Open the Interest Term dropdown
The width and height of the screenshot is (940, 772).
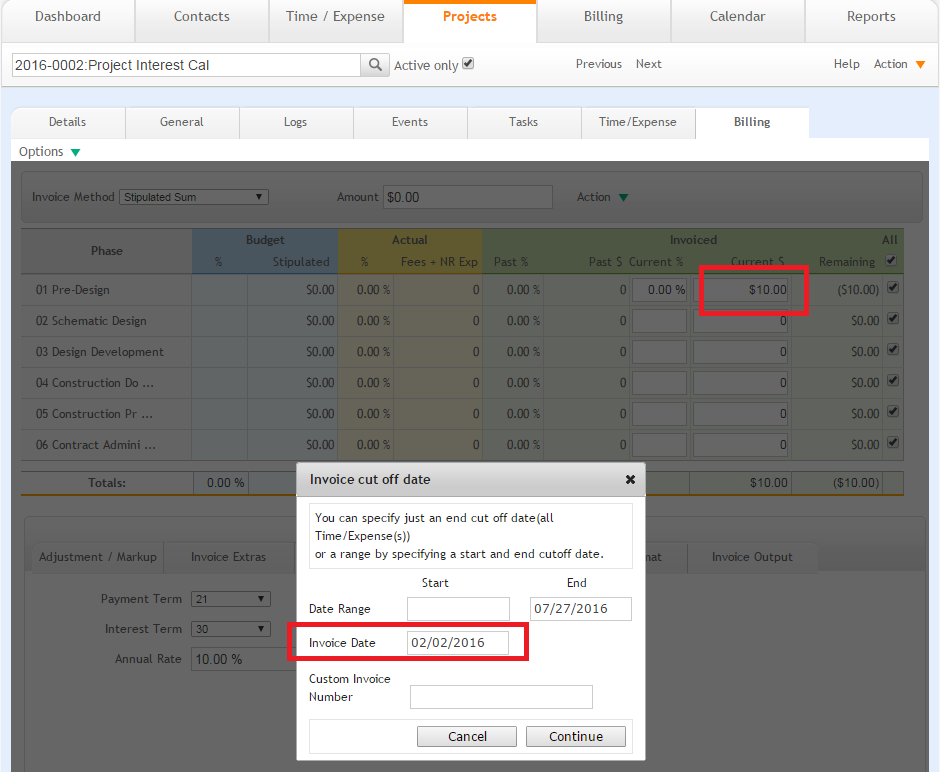(x=230, y=629)
